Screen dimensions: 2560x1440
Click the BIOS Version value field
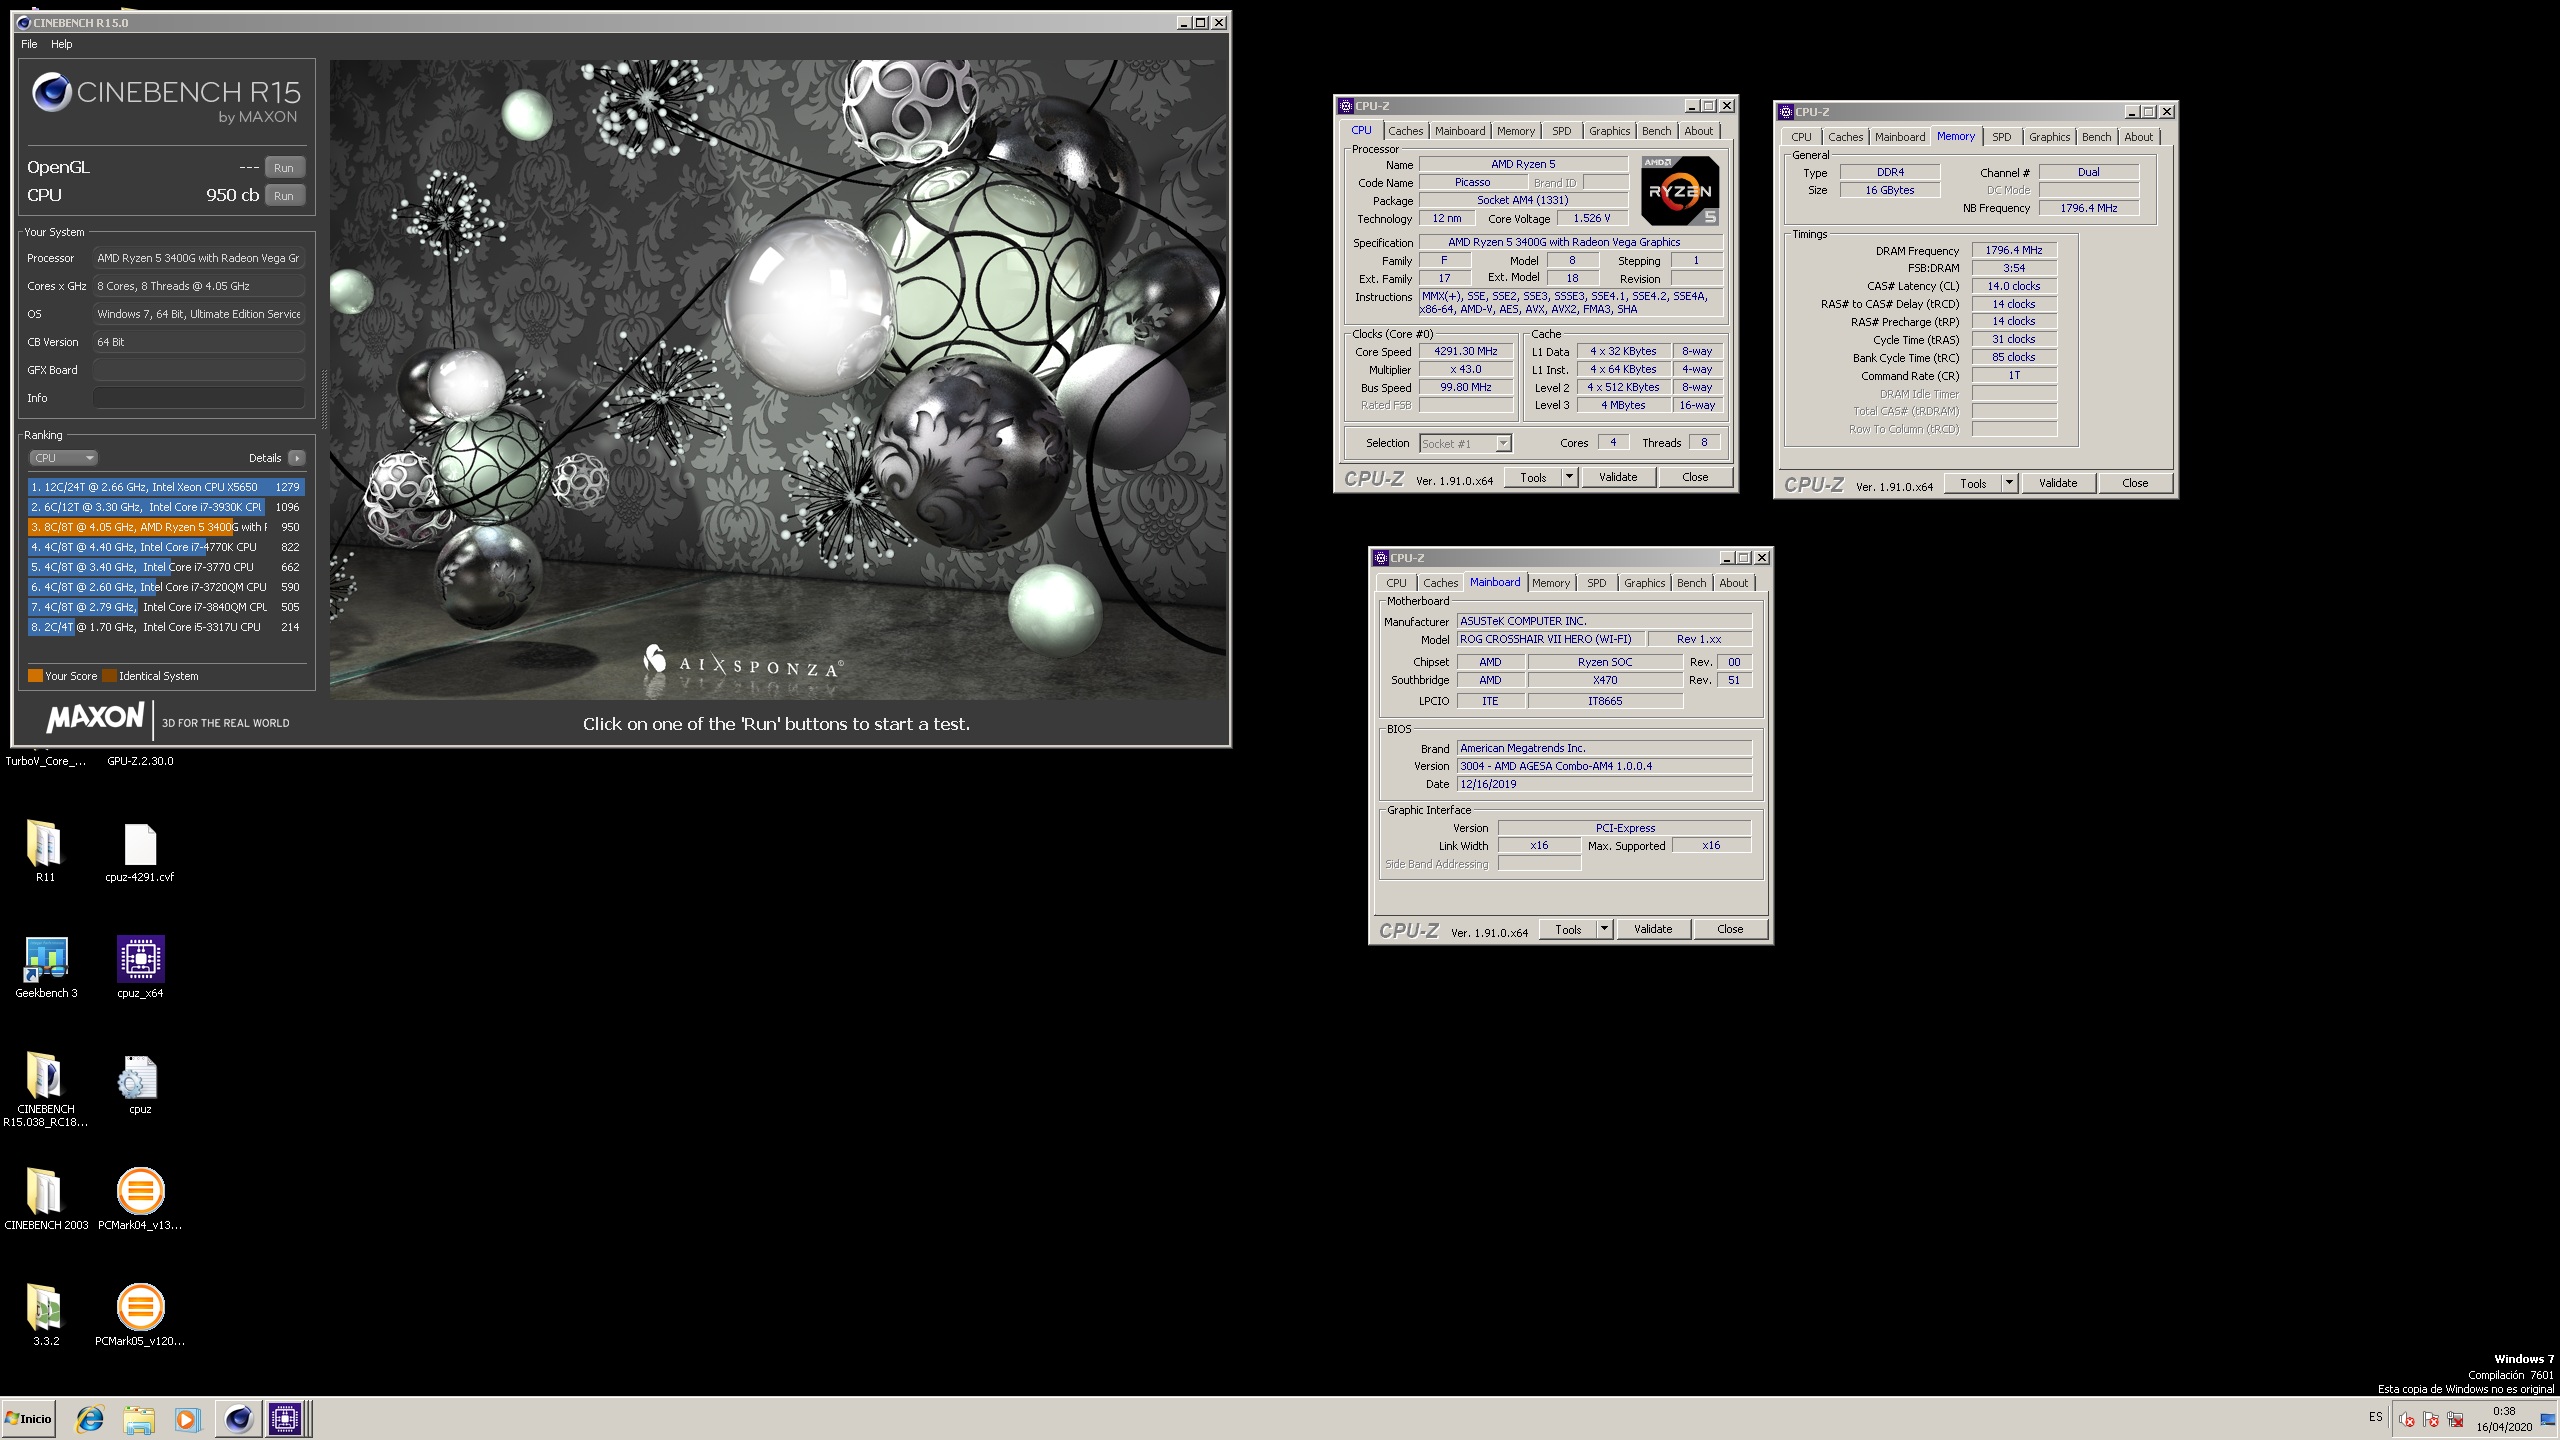[1604, 766]
